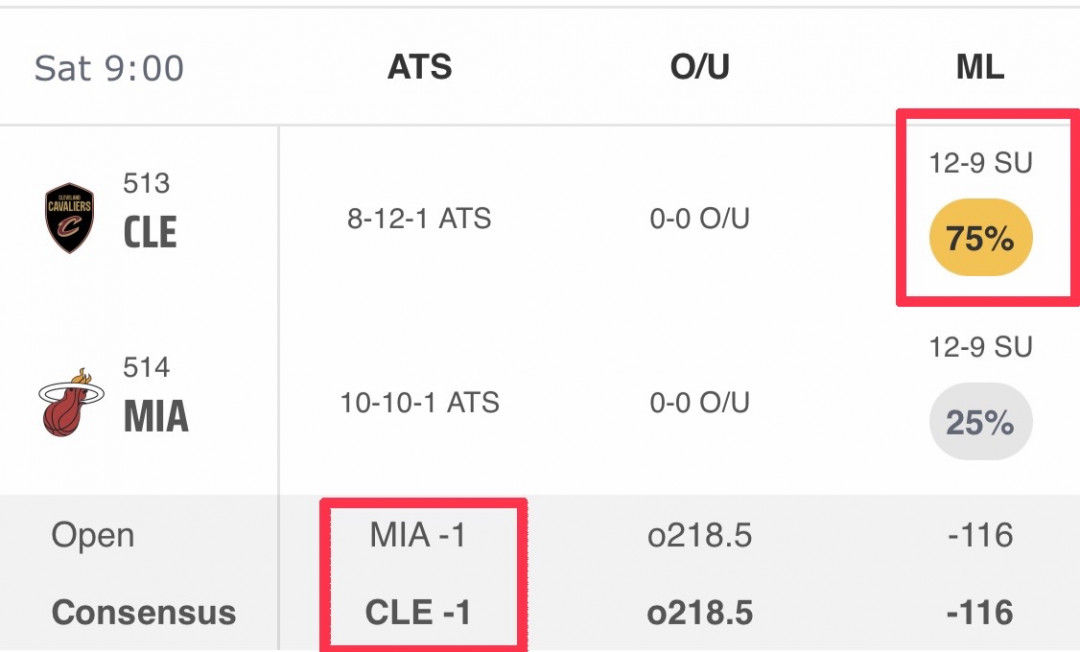The image size is (1080, 652).
Task: Open the O/U column header
Action: click(x=700, y=67)
